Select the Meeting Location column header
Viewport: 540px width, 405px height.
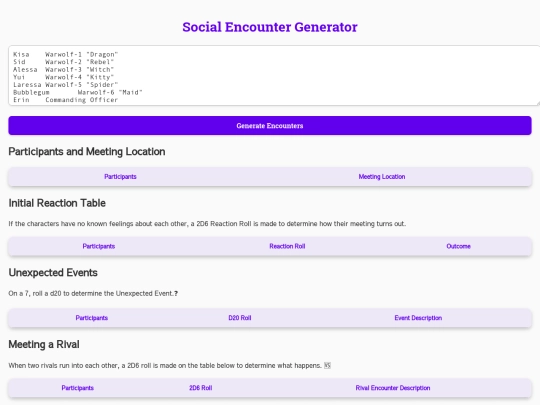(x=382, y=177)
